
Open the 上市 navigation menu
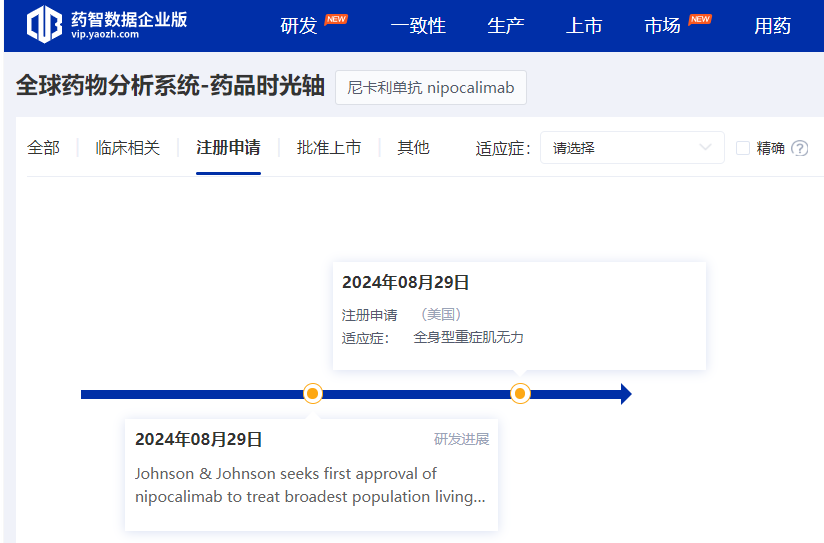(x=584, y=26)
